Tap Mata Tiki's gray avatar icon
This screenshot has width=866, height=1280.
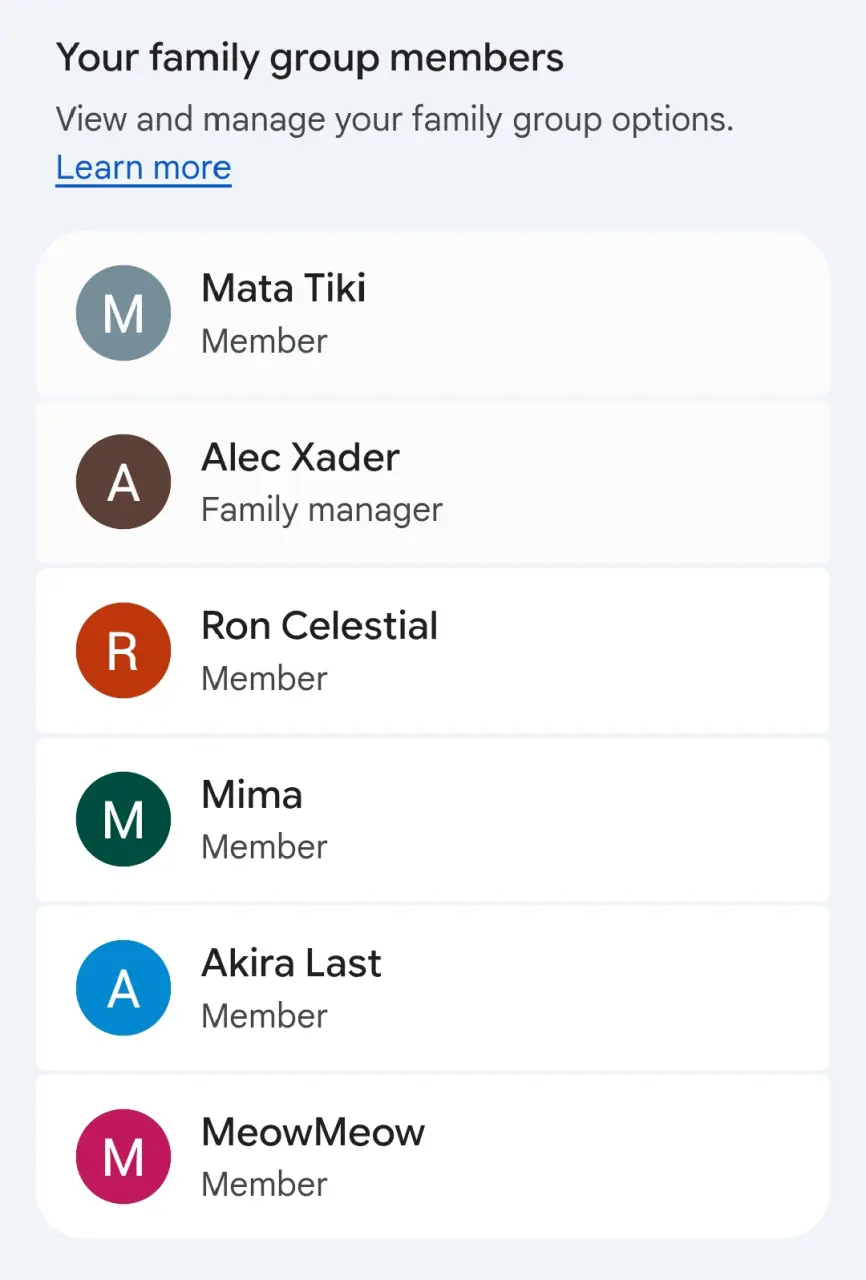[x=123, y=313]
